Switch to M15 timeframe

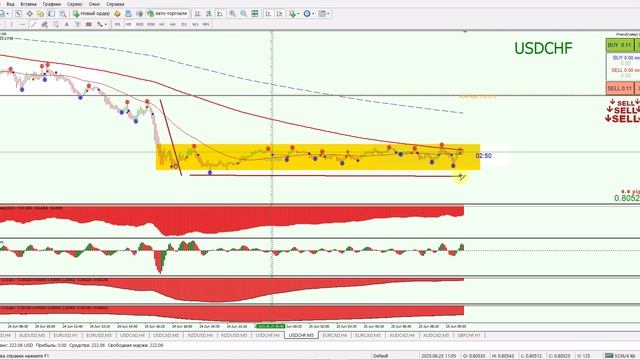pyautogui.click(x=140, y=24)
